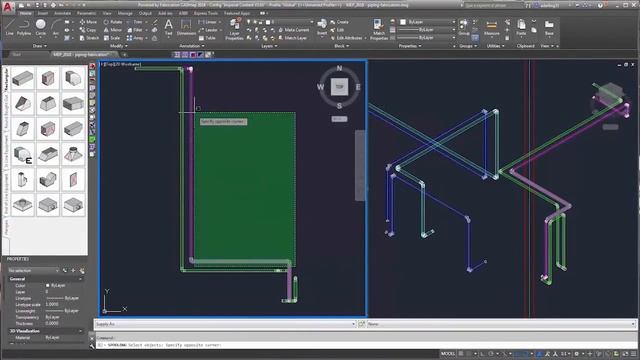Screen dimensions: 640x360
Task: Click Make Current layer button
Action: 293,30
